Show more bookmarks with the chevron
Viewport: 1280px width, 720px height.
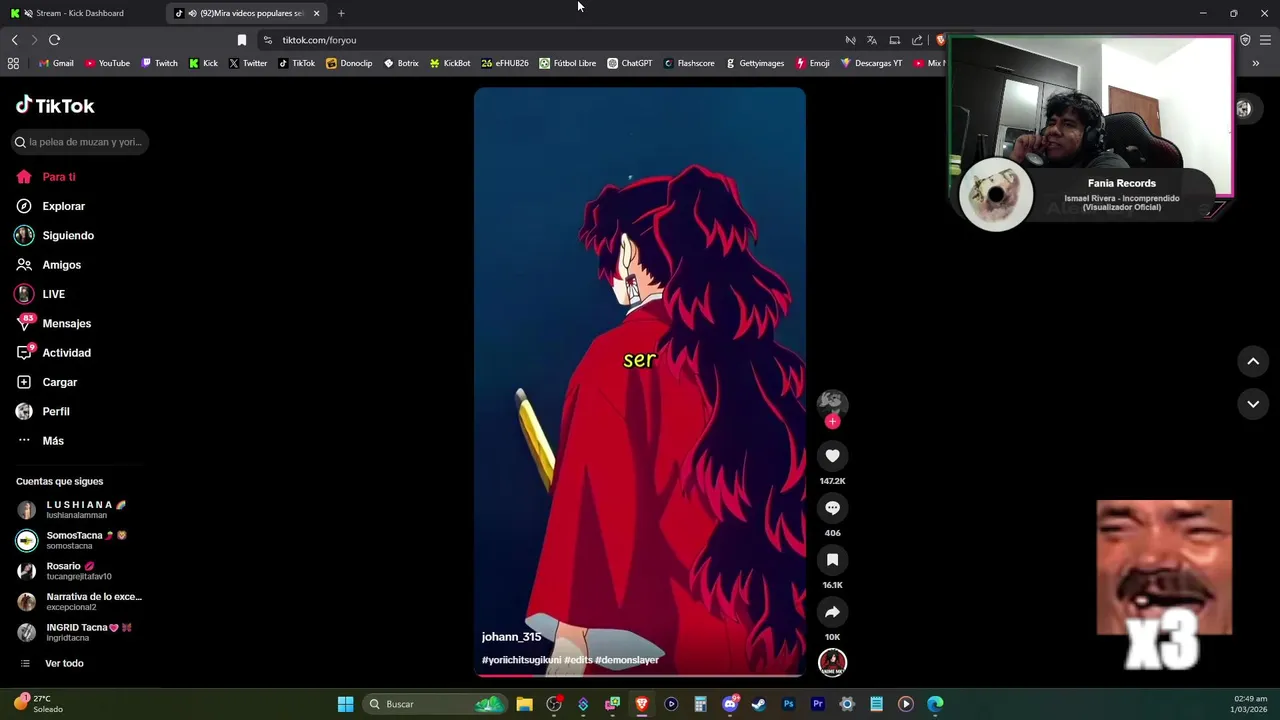pos(1256,63)
